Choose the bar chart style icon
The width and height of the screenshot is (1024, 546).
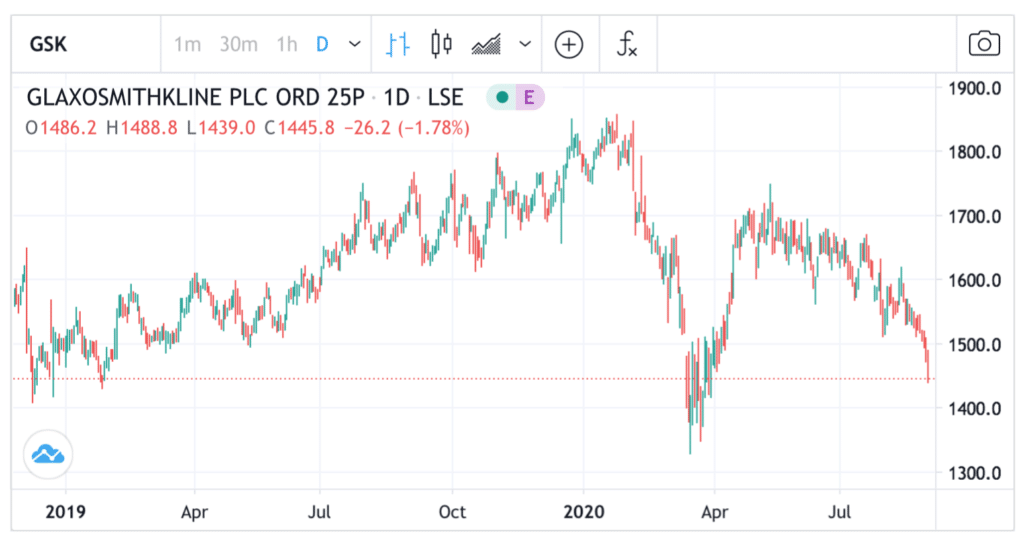point(398,44)
